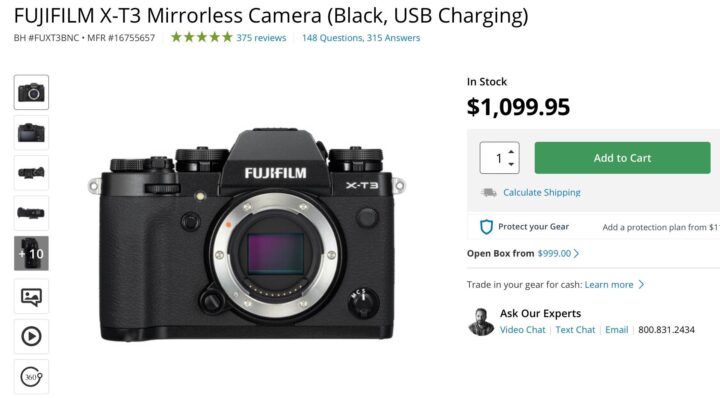Screen dimensions: 720x398
Task: Click the Protect your Gear shield icon
Action: click(x=486, y=227)
